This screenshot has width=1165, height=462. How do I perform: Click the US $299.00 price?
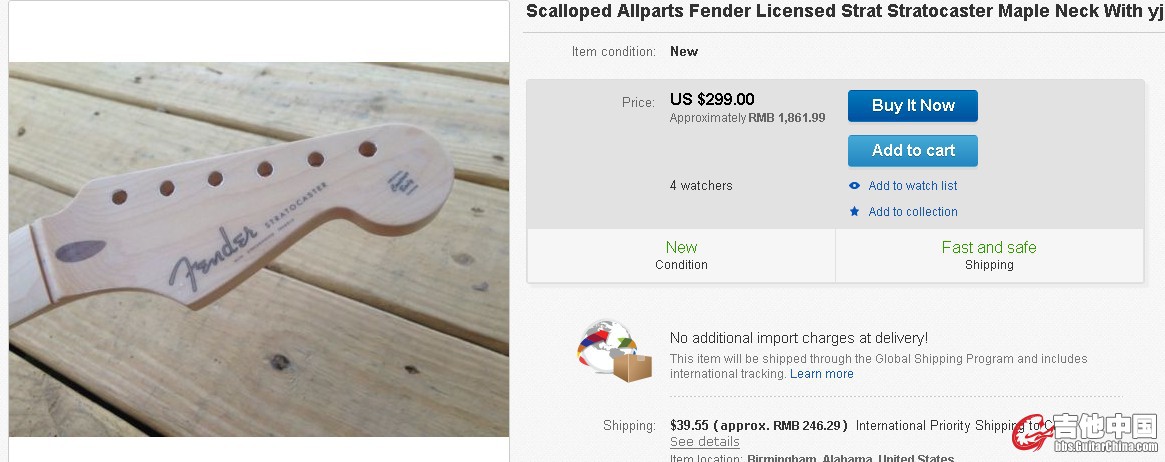click(x=711, y=100)
